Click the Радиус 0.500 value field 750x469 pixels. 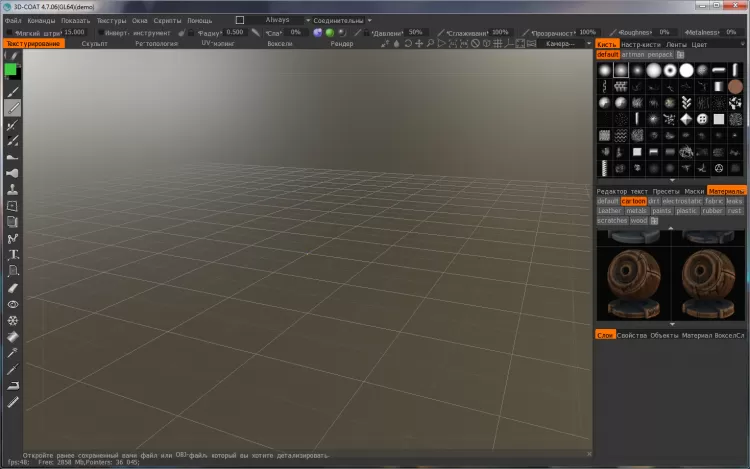(235, 32)
